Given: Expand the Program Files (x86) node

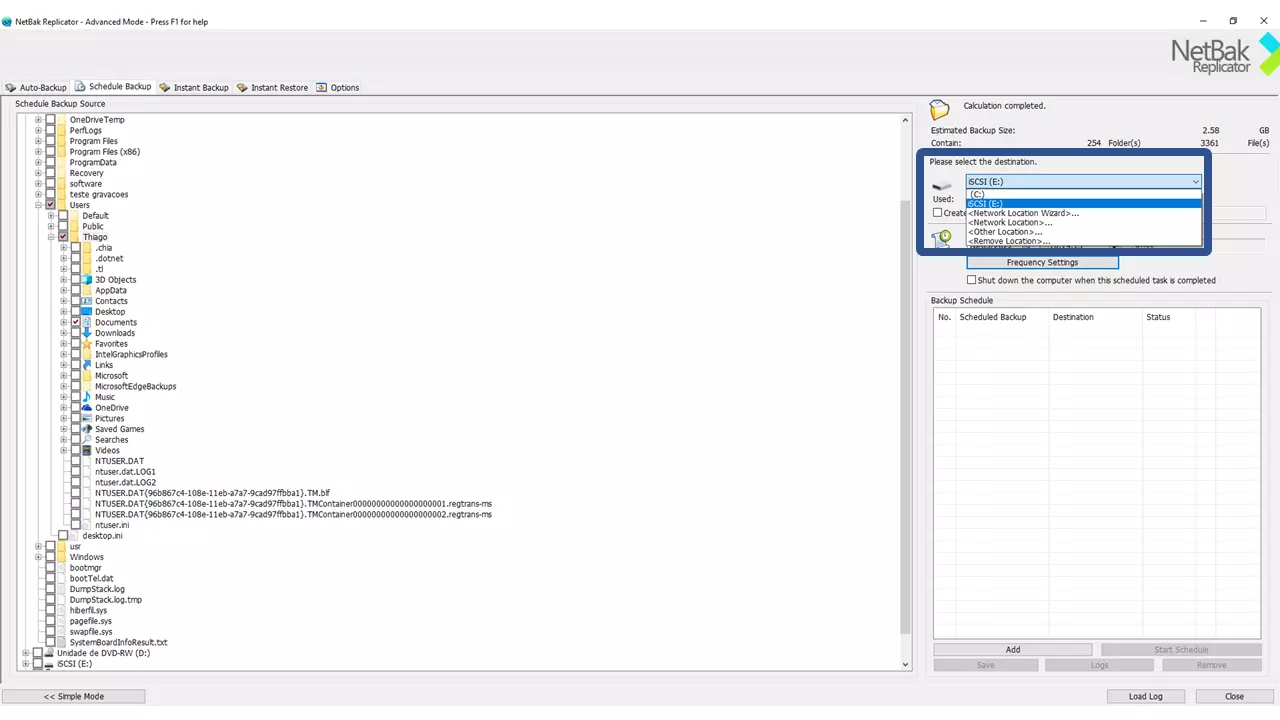Looking at the screenshot, I should point(39,152).
